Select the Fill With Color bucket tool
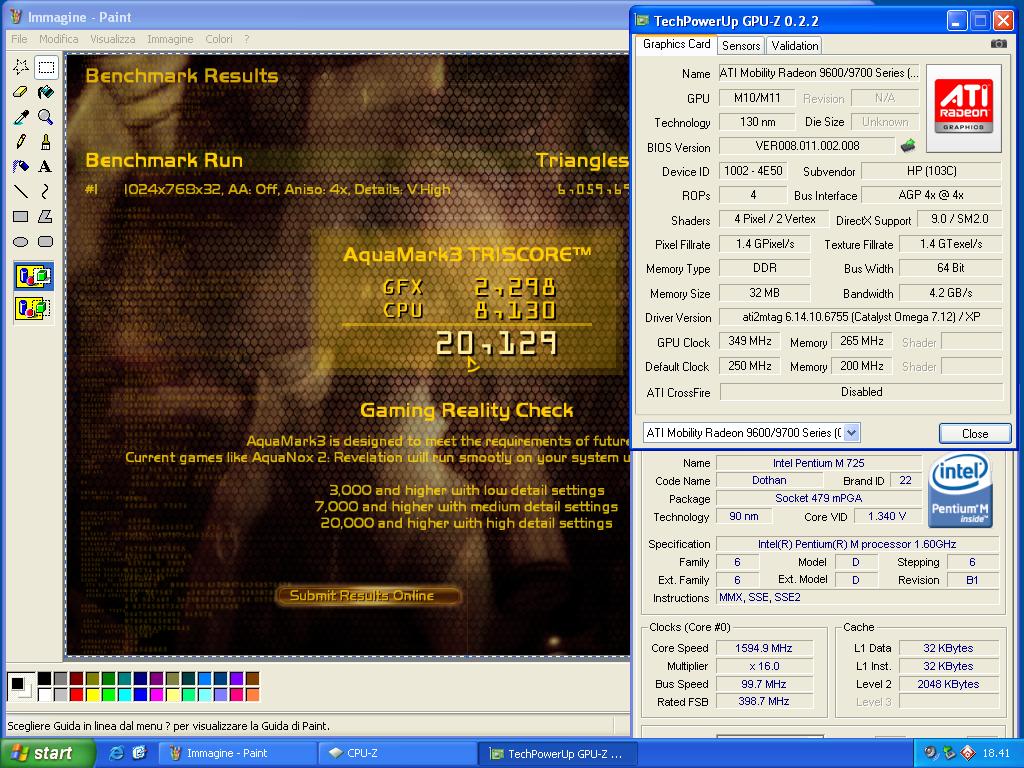The width and height of the screenshot is (1024, 768). coord(46,92)
